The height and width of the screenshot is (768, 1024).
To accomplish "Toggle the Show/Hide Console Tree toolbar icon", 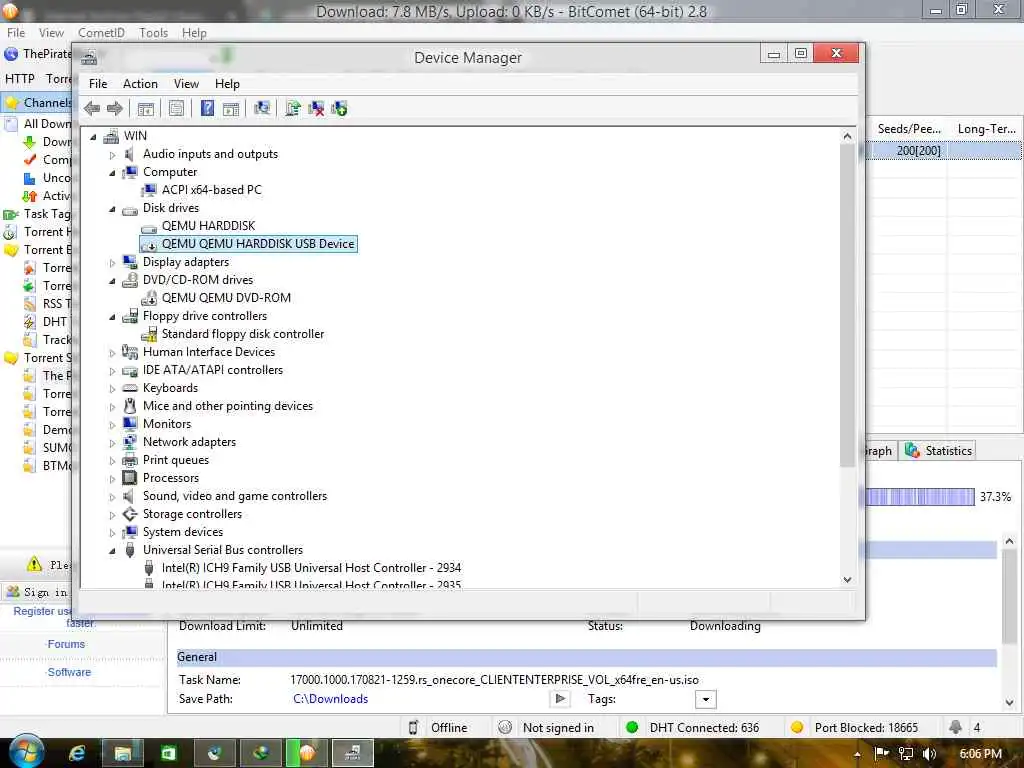I will tap(146, 108).
